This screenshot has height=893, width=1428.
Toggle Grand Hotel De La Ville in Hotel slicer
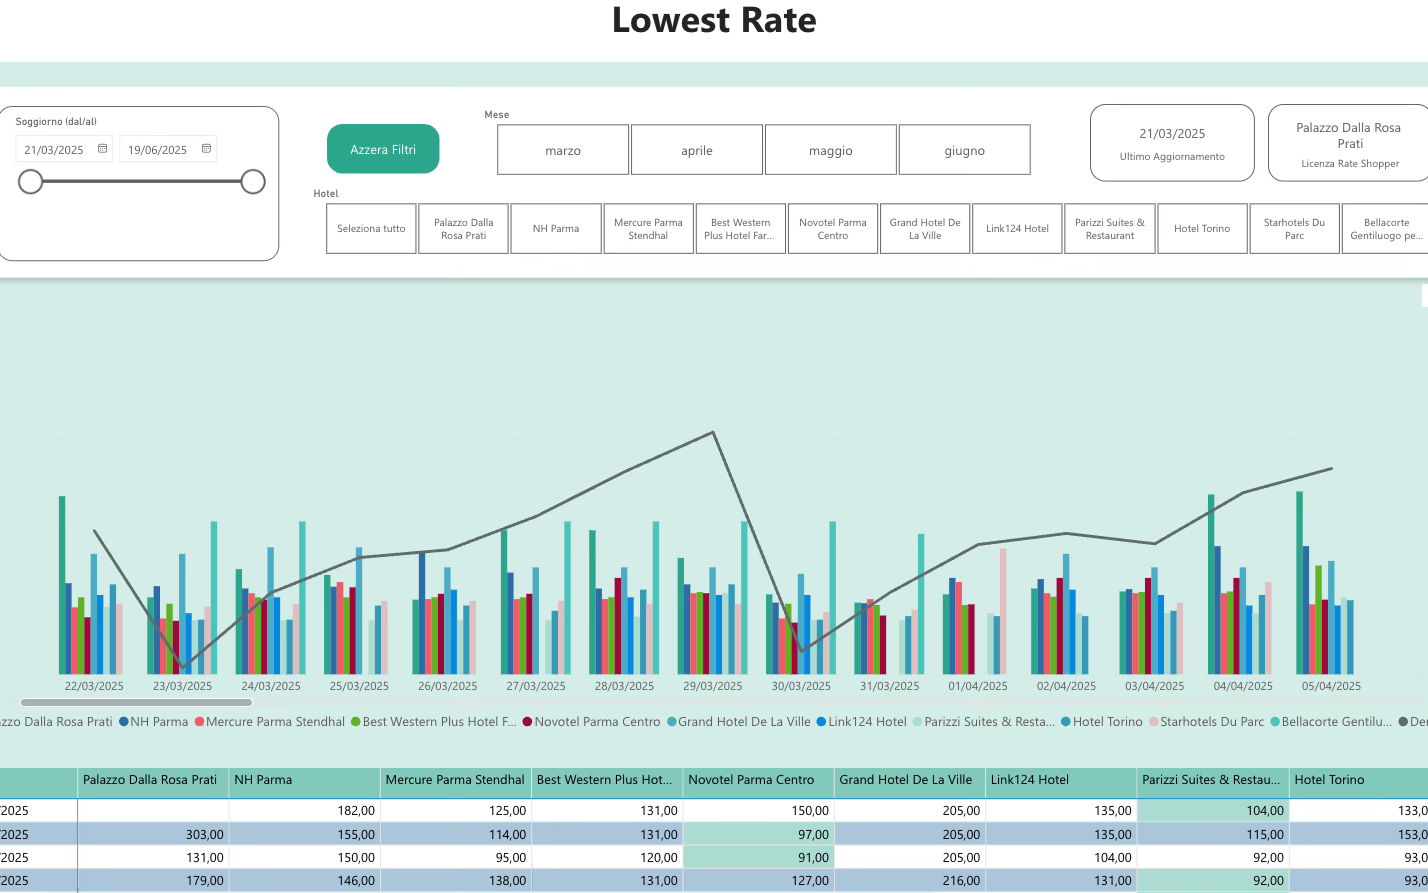[925, 229]
